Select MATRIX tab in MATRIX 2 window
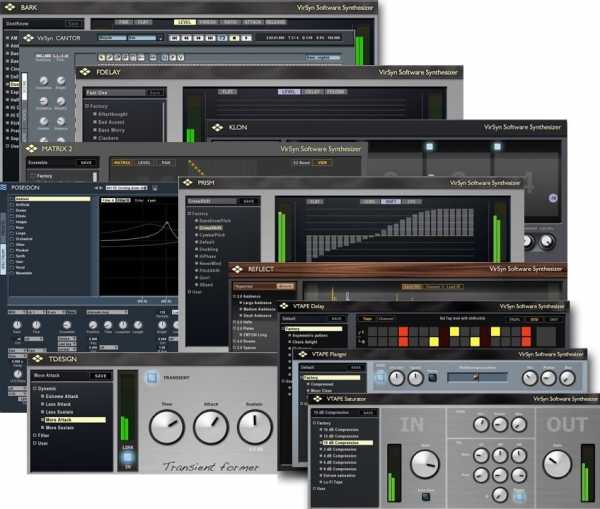 point(122,163)
